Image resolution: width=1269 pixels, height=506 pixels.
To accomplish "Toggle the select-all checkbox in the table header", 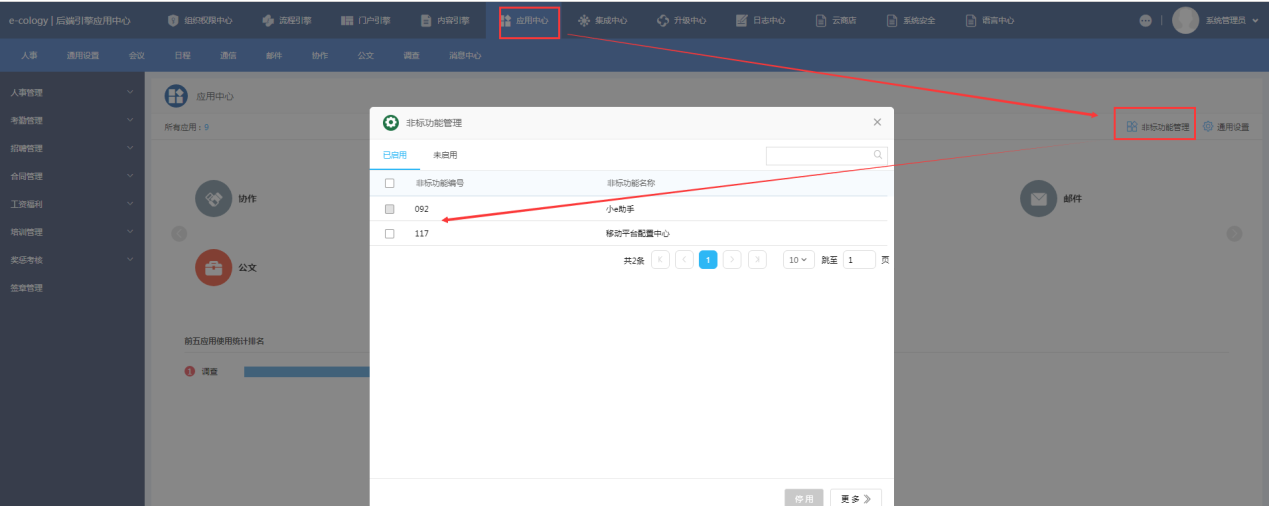I will point(390,183).
